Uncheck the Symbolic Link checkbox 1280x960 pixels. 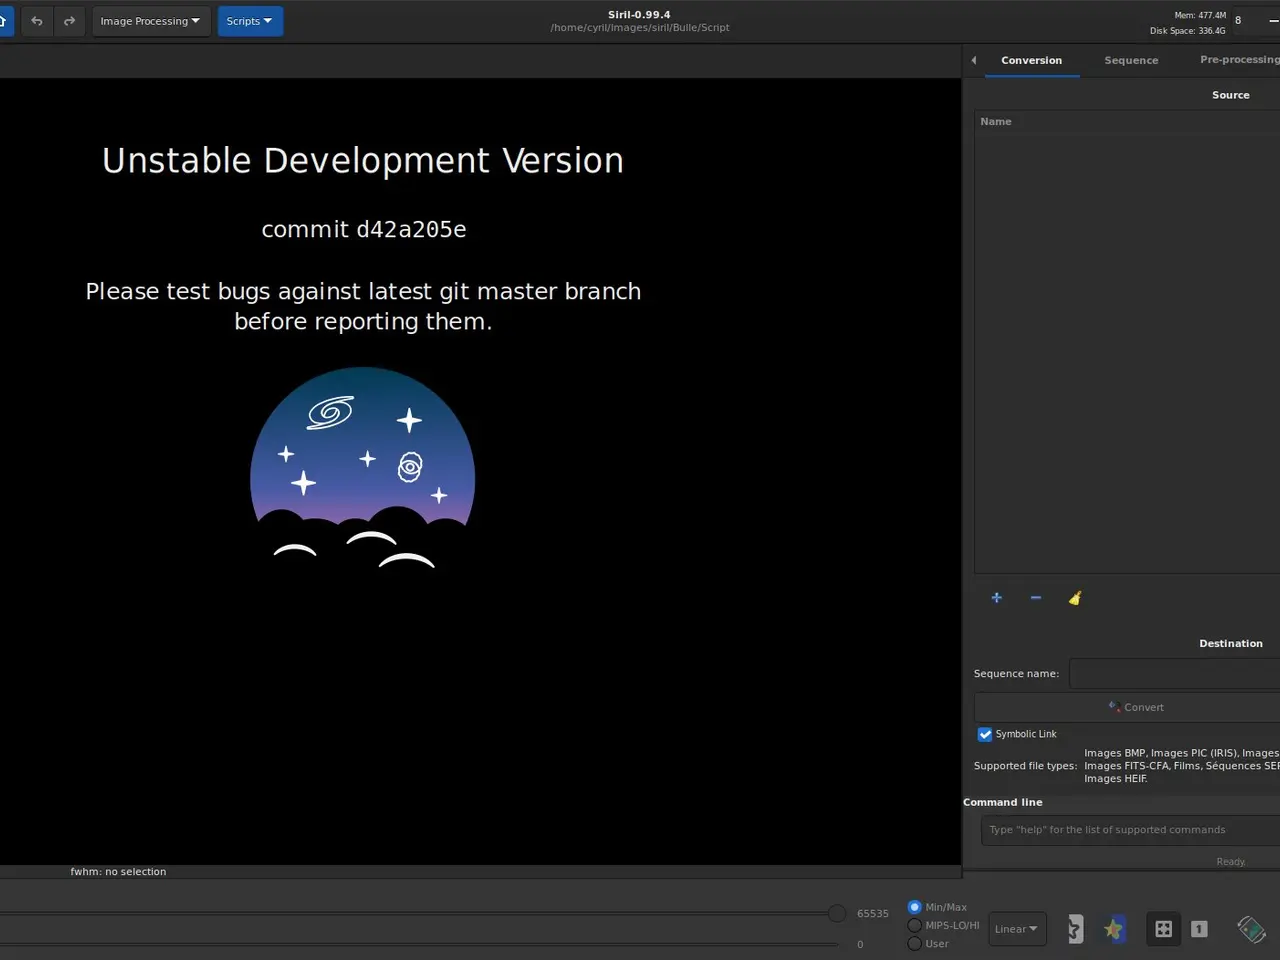985,734
